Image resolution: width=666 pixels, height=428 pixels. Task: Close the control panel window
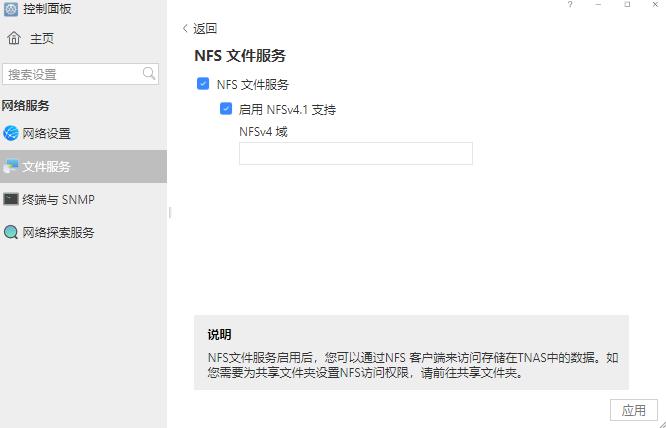655,5
